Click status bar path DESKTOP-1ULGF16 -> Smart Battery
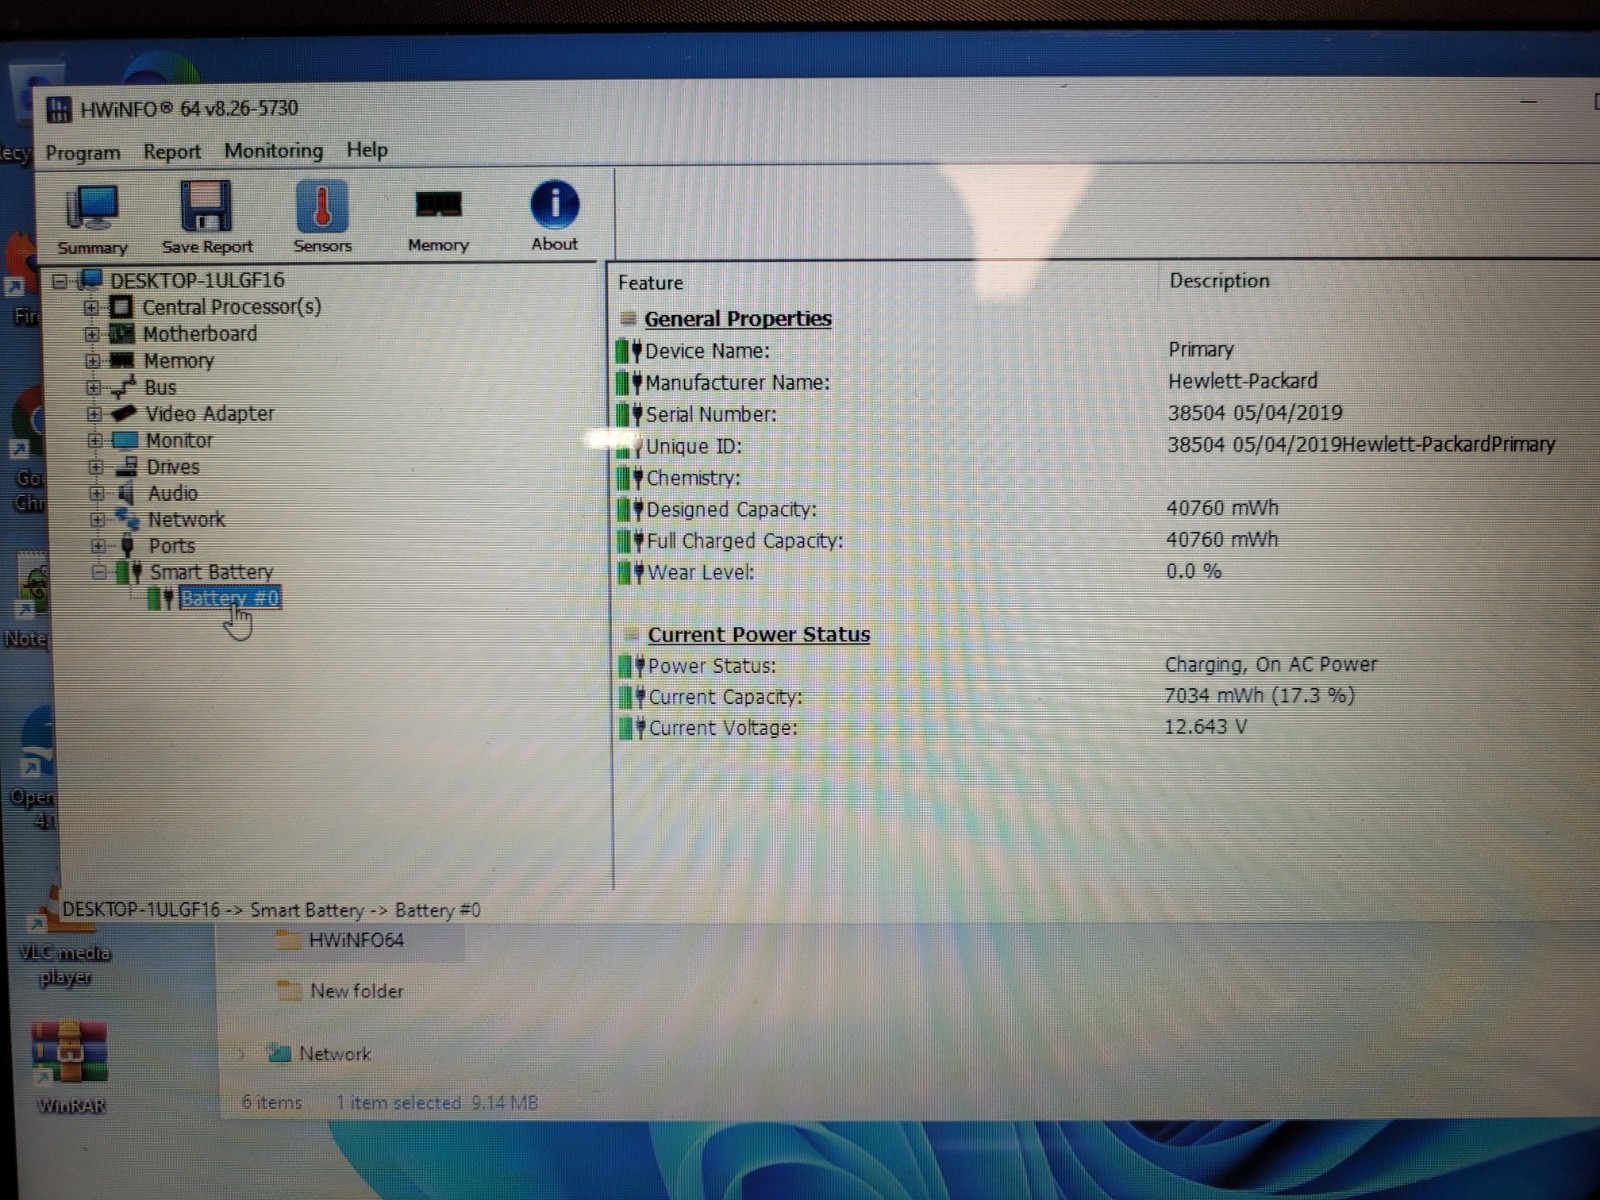This screenshot has width=1600, height=1200. (271, 910)
